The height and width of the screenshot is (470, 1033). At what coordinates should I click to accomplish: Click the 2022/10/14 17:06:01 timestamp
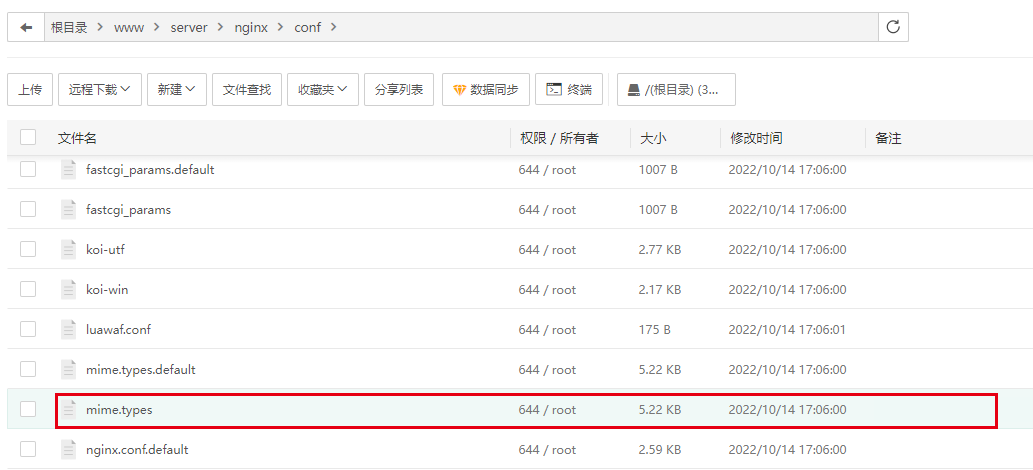787,330
